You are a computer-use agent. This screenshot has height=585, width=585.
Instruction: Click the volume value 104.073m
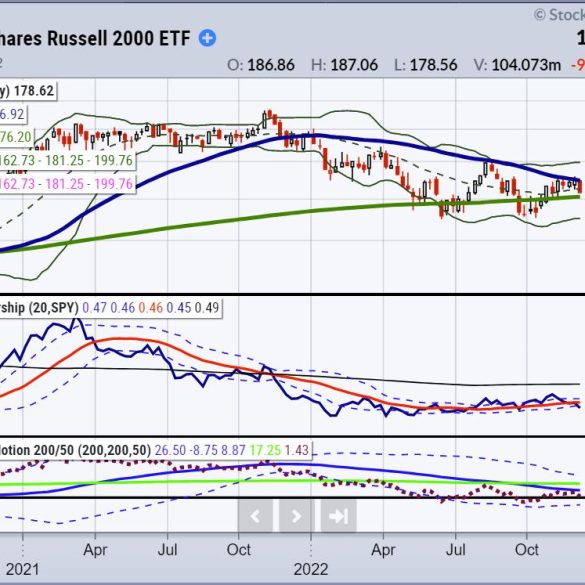point(526,65)
